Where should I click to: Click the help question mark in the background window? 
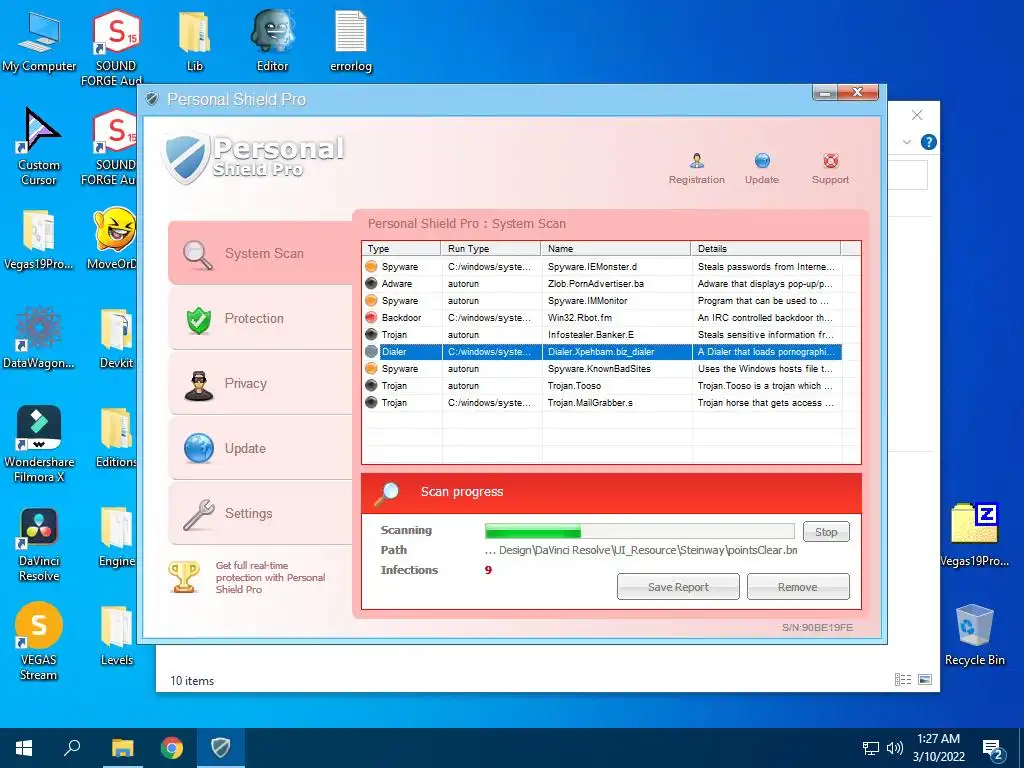pyautogui.click(x=928, y=142)
